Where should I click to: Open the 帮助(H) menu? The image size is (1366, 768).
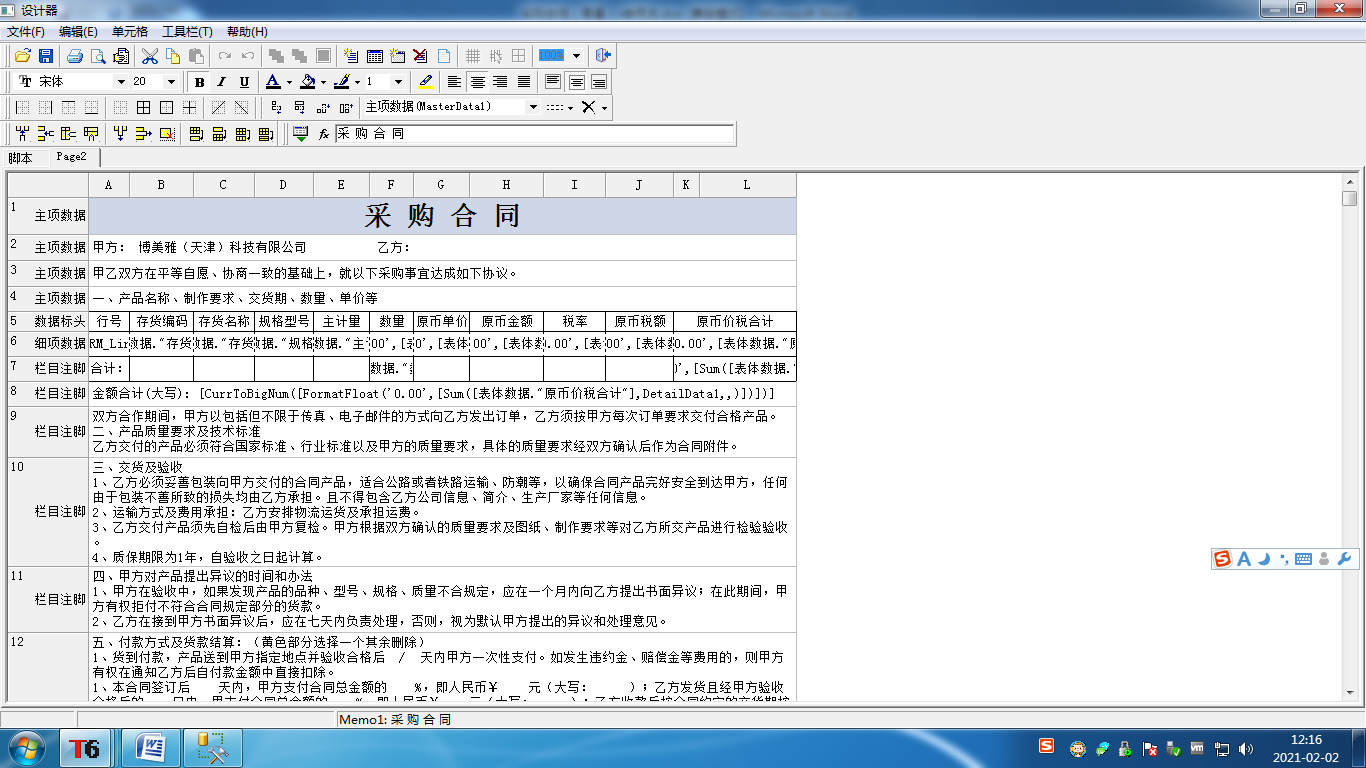coord(247,32)
